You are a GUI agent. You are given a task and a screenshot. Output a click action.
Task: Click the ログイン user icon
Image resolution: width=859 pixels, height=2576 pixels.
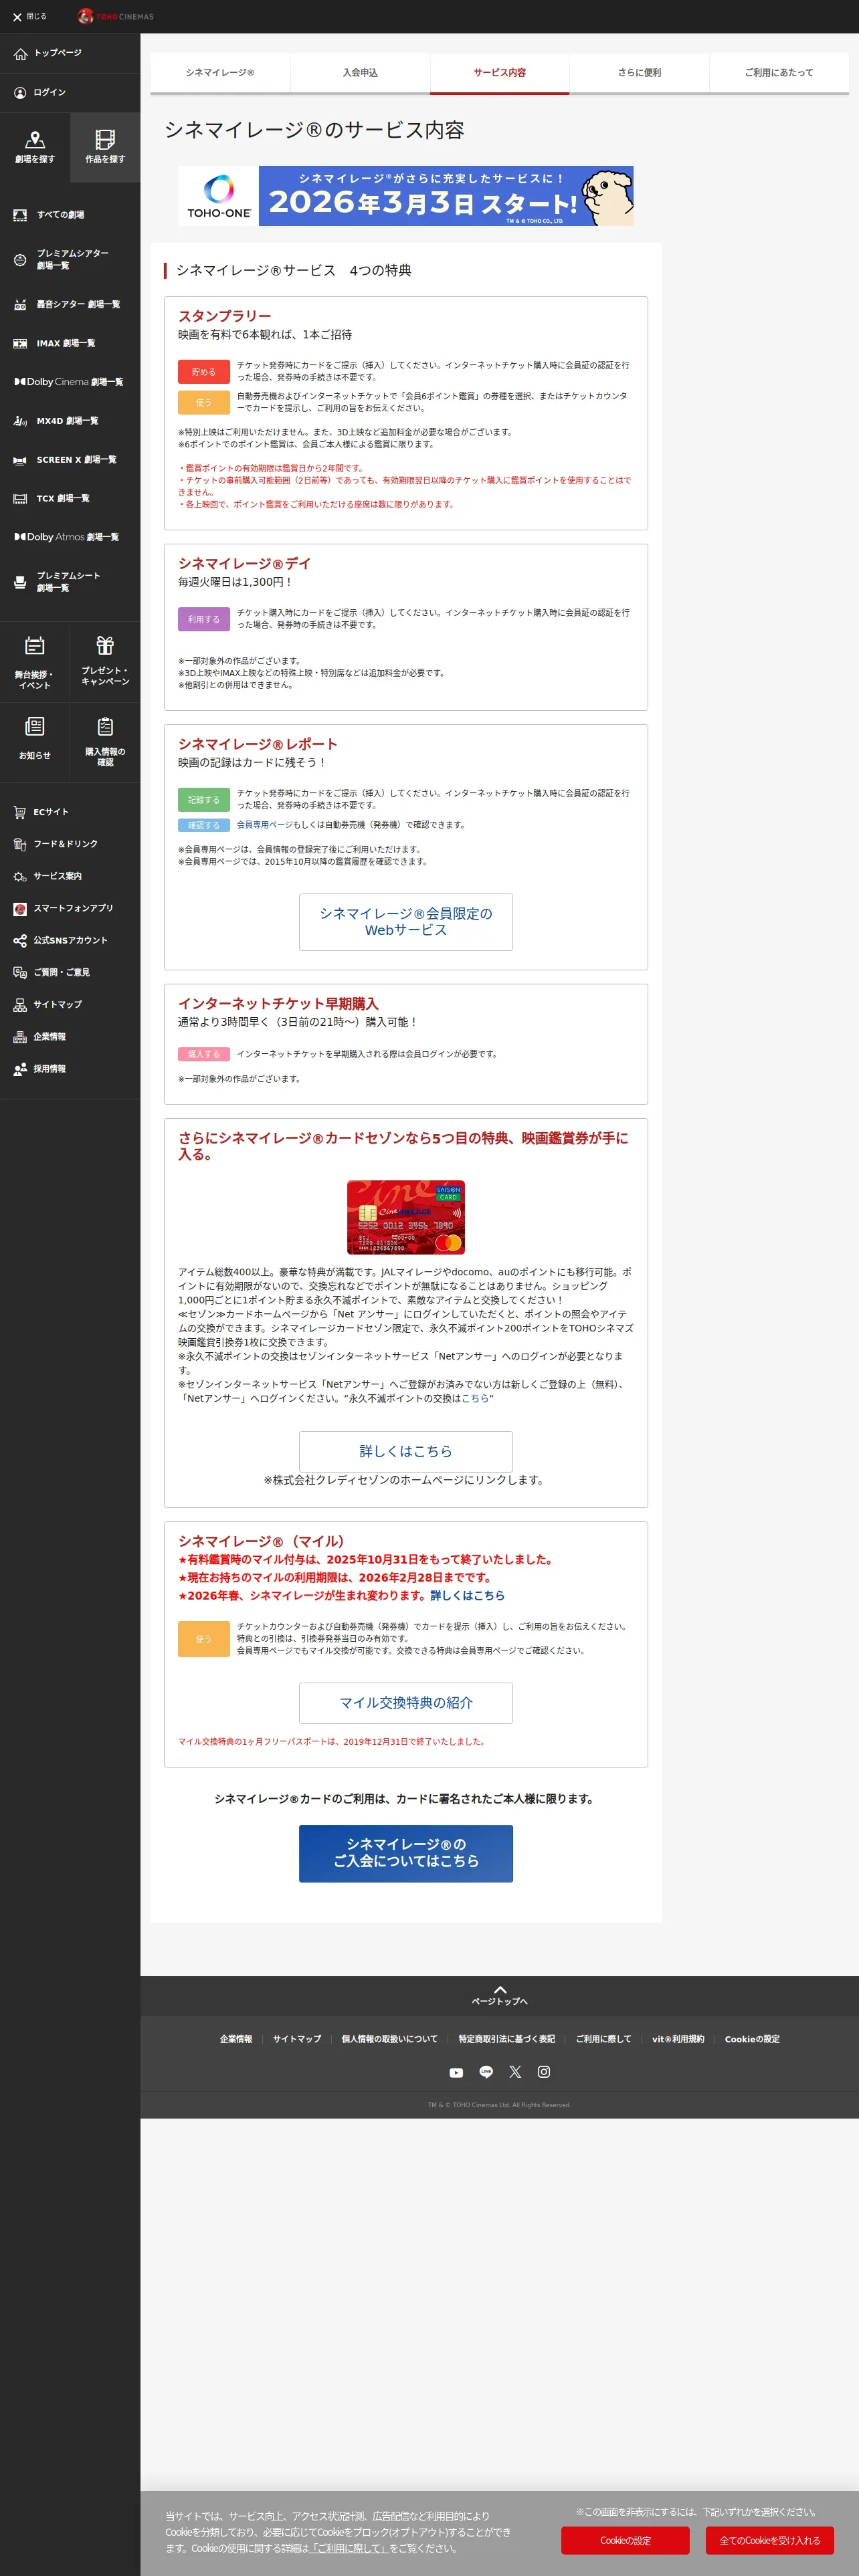[x=20, y=92]
